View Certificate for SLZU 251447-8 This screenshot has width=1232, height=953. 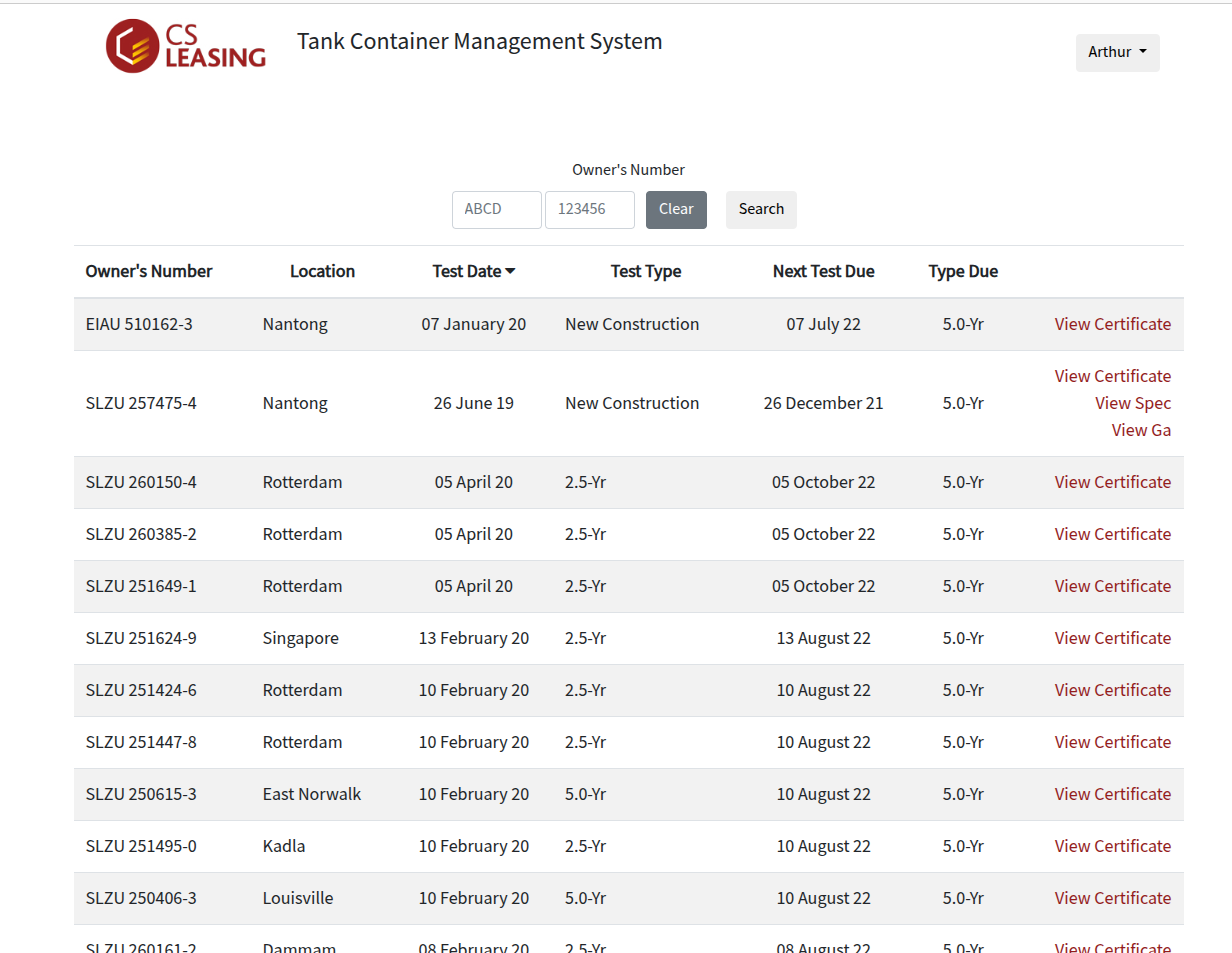point(1112,742)
